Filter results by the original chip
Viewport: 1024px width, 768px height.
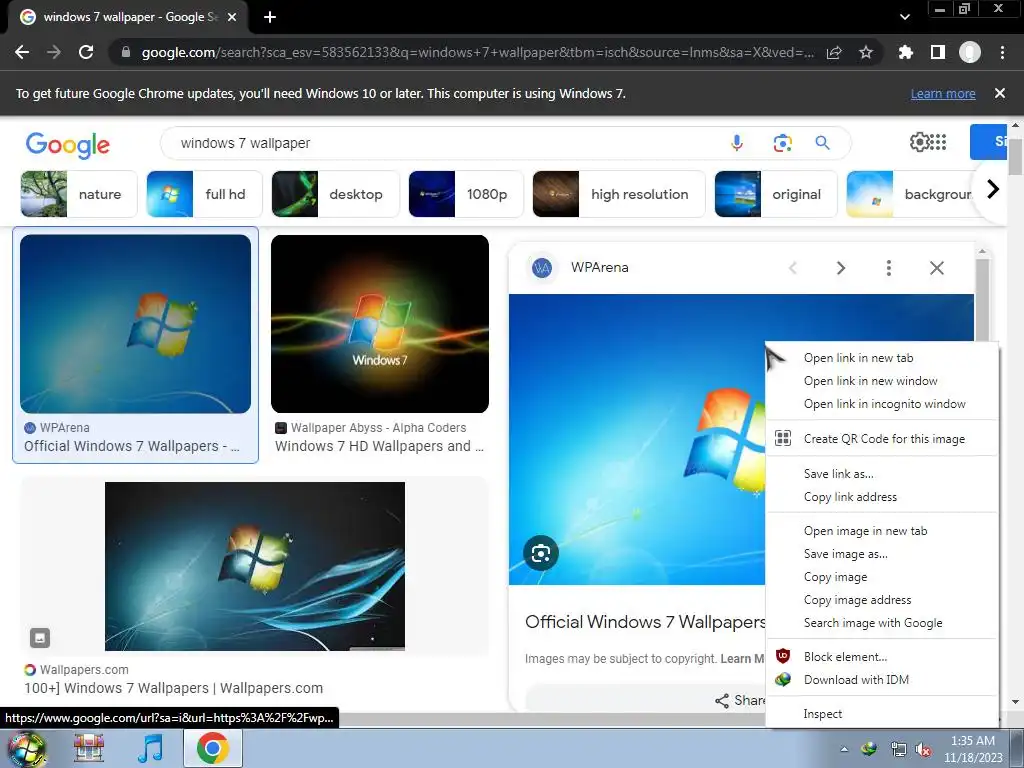click(776, 194)
